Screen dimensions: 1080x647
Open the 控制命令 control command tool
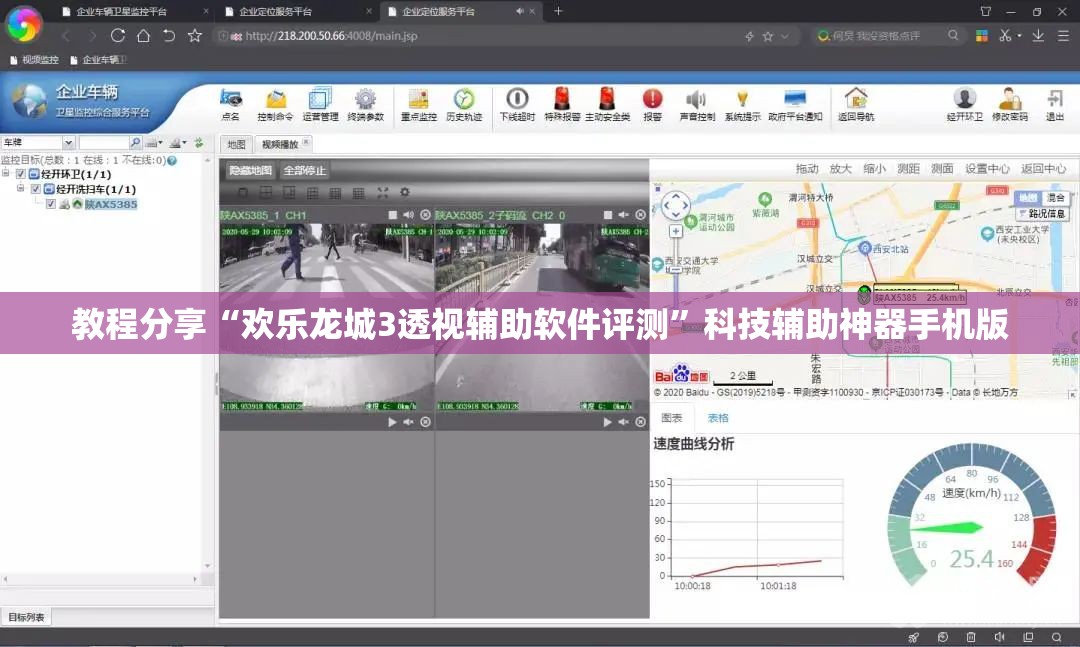(x=275, y=105)
